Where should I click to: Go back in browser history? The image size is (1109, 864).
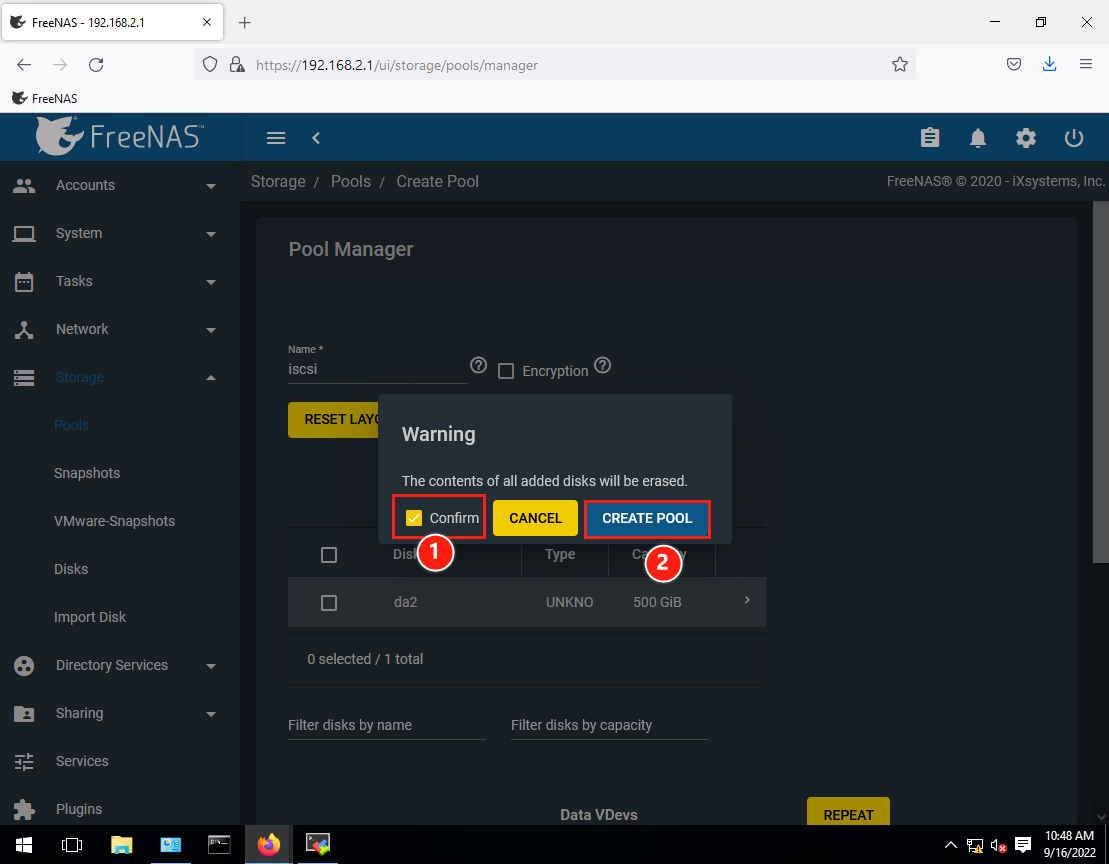[x=24, y=65]
